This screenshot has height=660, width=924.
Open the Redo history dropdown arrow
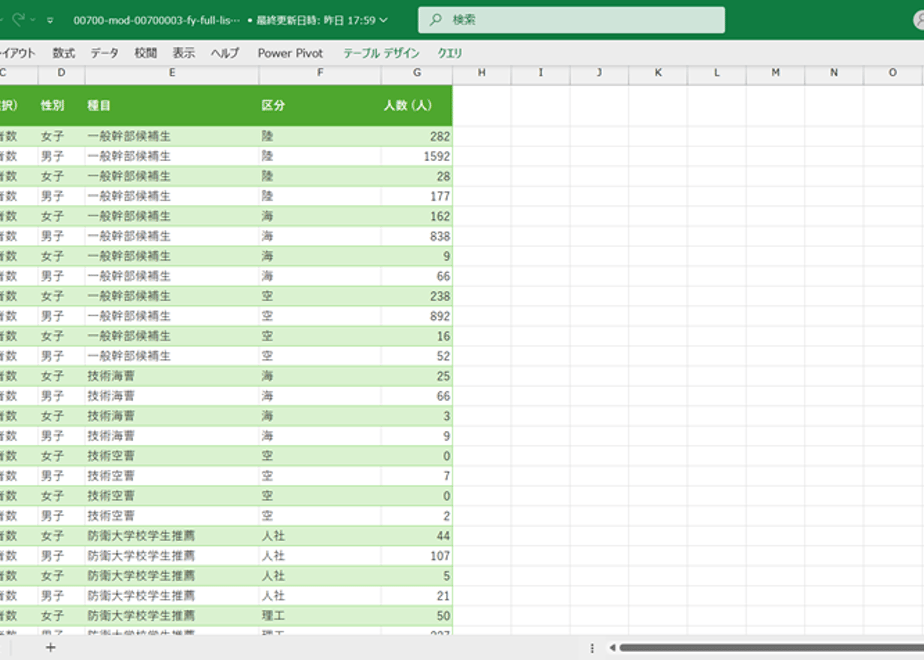[33, 20]
